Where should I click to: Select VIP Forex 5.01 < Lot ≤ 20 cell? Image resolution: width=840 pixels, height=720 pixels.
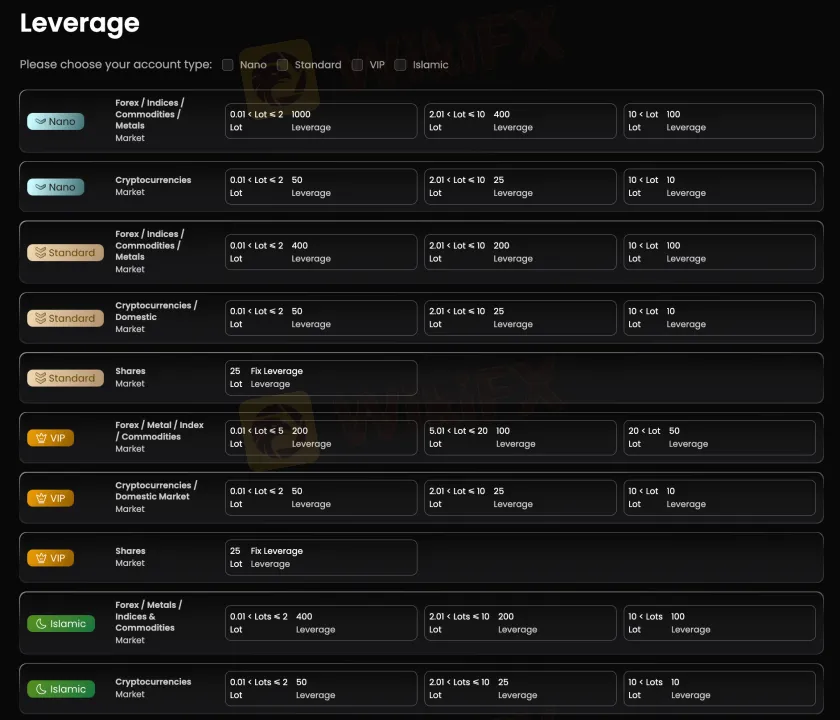520,438
